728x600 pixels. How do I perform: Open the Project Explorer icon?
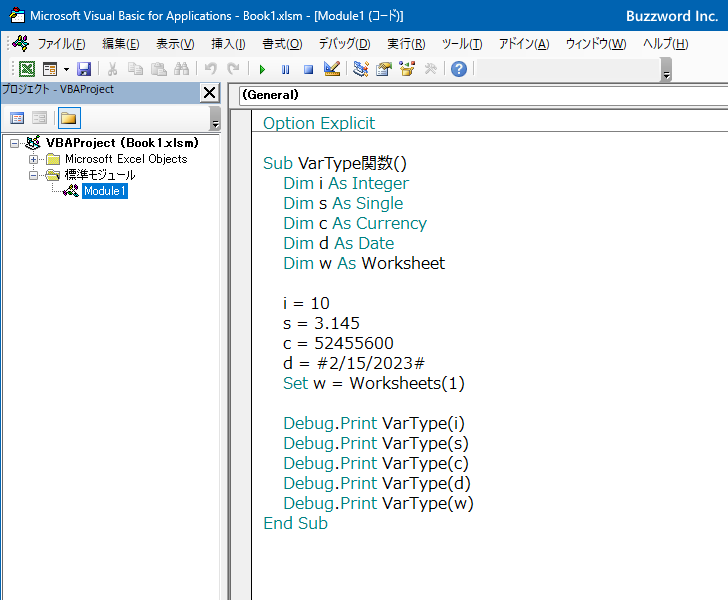pos(361,69)
